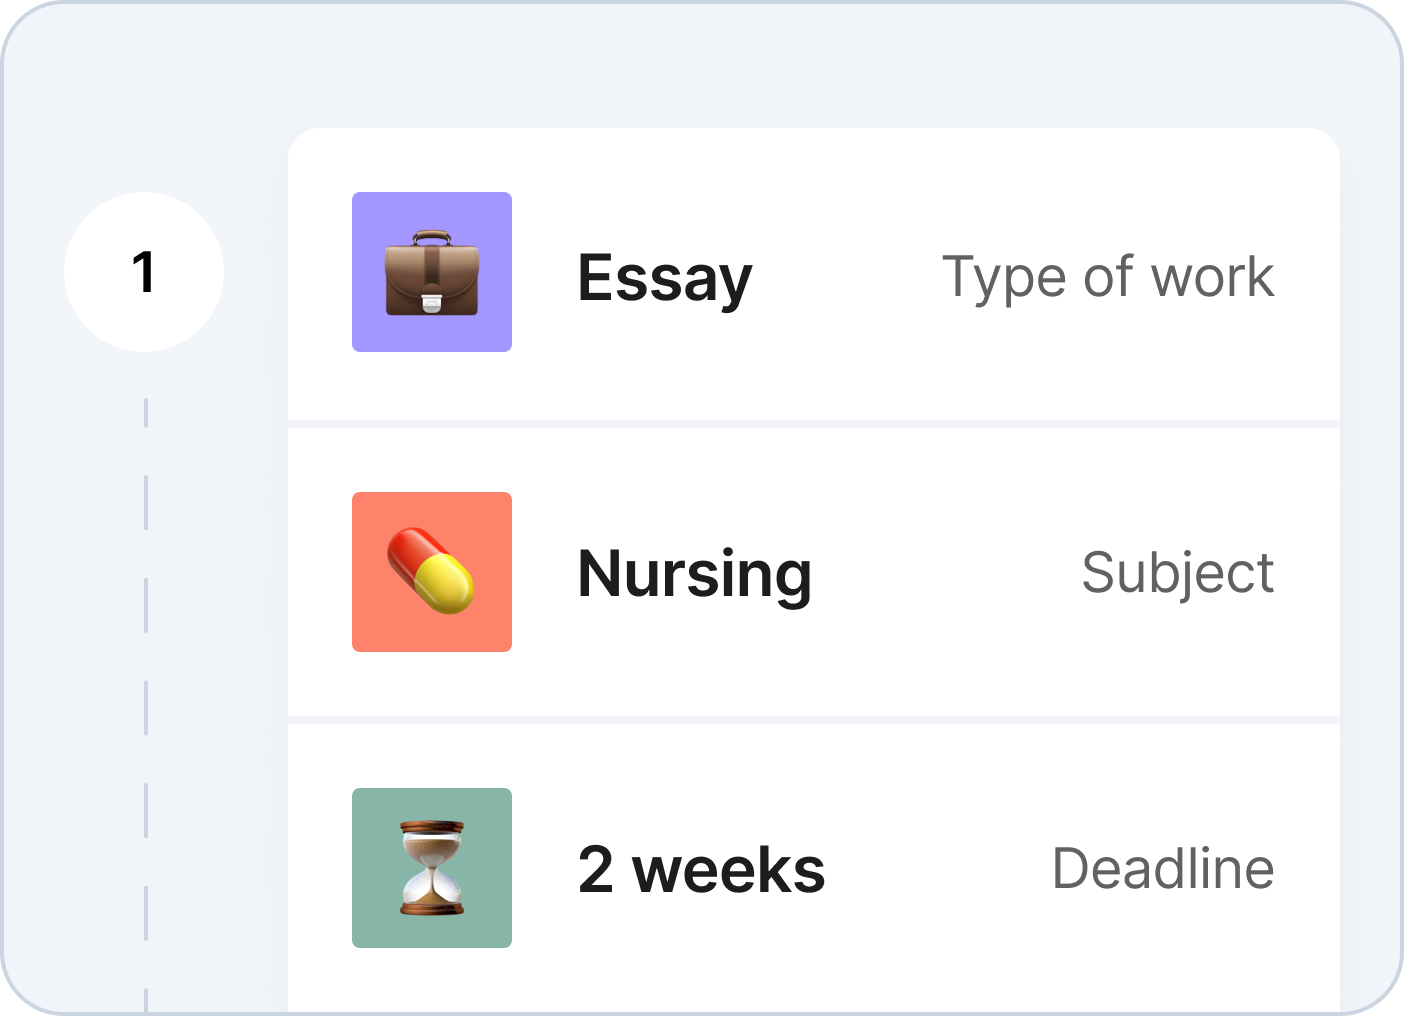Click the Essay text label
The width and height of the screenshot is (1404, 1016).
click(665, 279)
